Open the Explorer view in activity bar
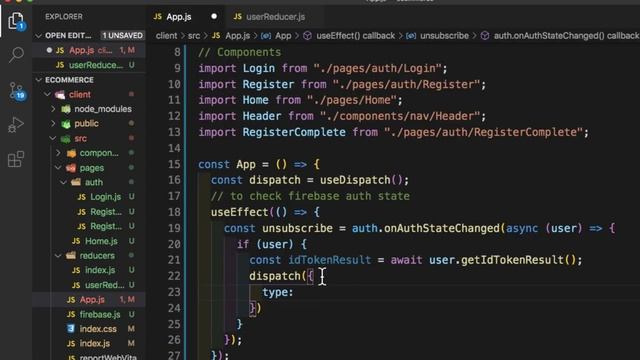640x360 pixels. pyautogui.click(x=16, y=20)
